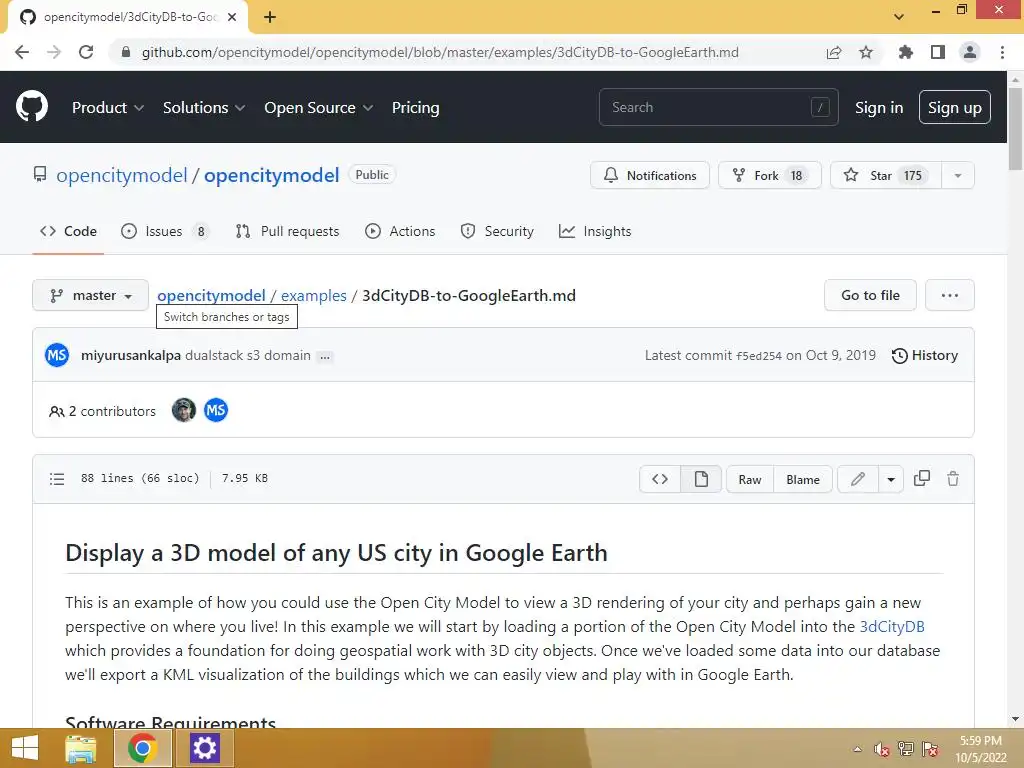The width and height of the screenshot is (1024, 768).
Task: Display the rendered file view icon
Action: click(701, 479)
